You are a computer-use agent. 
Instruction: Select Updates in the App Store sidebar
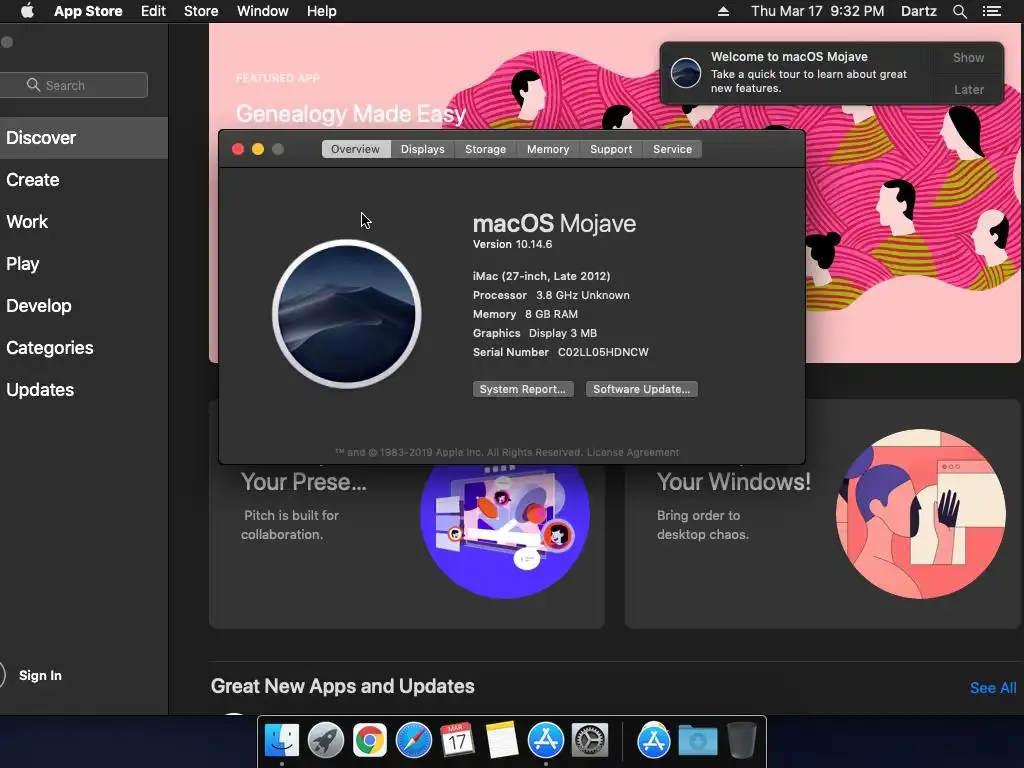(84, 390)
